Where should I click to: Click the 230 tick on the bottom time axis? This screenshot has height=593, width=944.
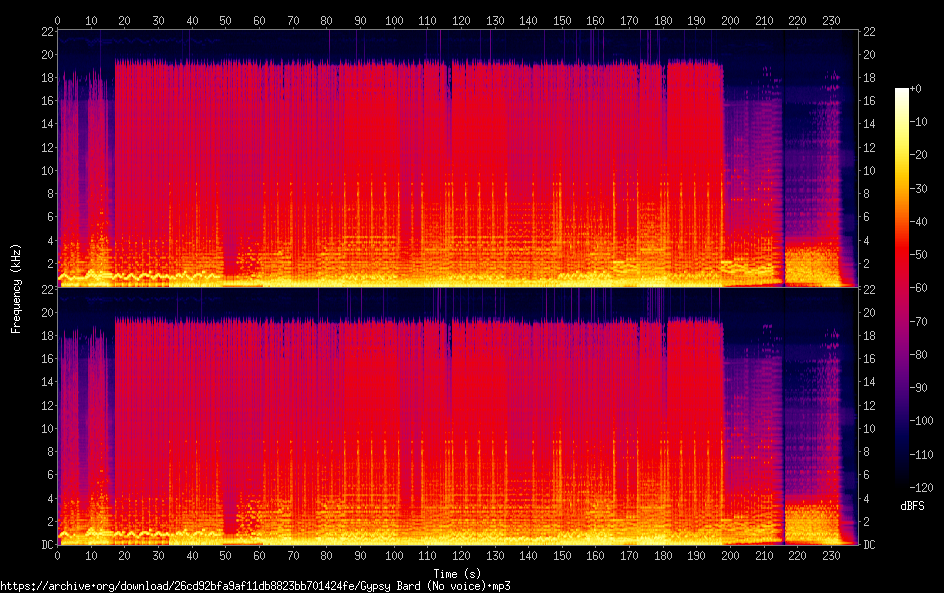[x=832, y=555]
